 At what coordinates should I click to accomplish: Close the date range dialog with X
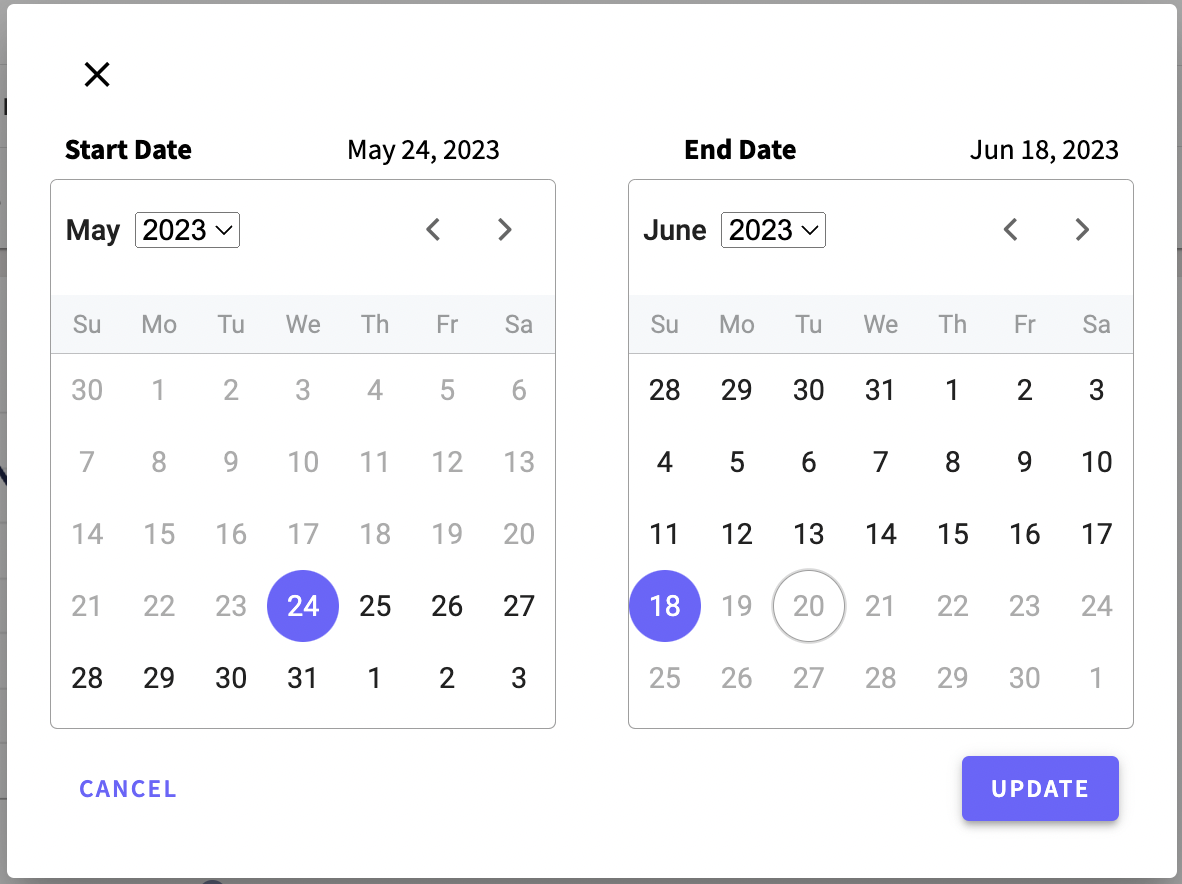point(97,74)
